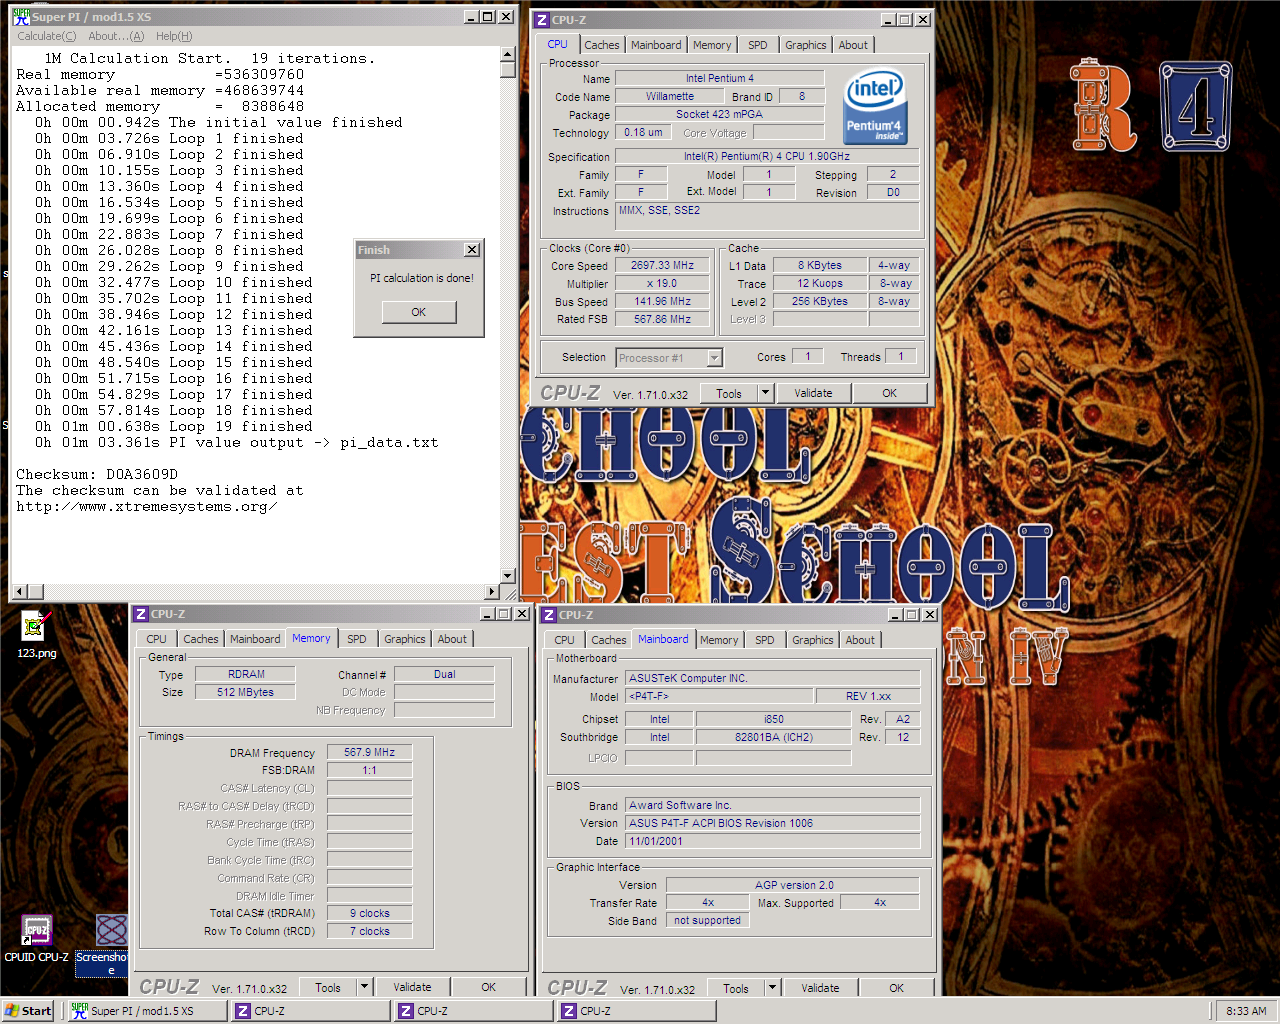Select Caches tab in the Mainboard CPU-Z window

click(609, 640)
